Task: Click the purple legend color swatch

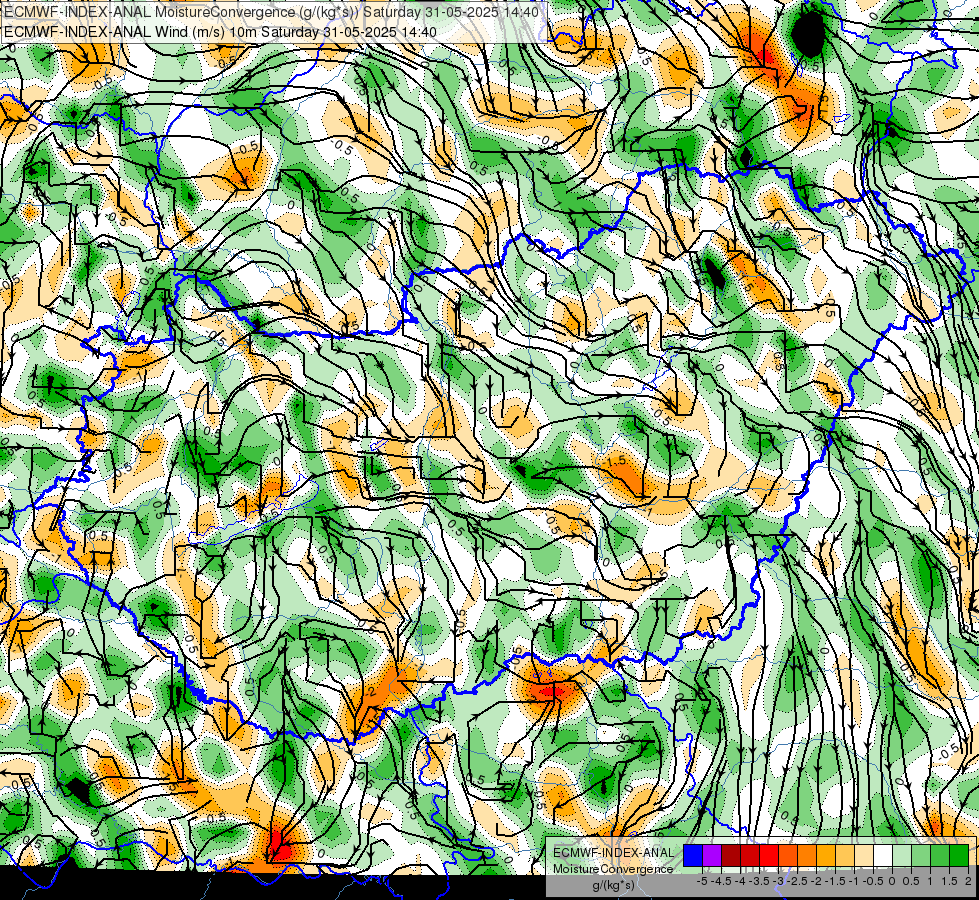Action: coord(712,855)
